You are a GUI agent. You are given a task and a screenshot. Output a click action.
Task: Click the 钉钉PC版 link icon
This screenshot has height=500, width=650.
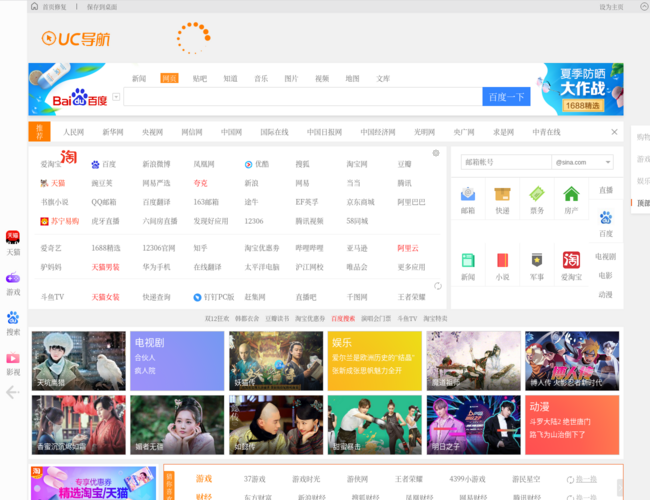[x=213, y=297]
